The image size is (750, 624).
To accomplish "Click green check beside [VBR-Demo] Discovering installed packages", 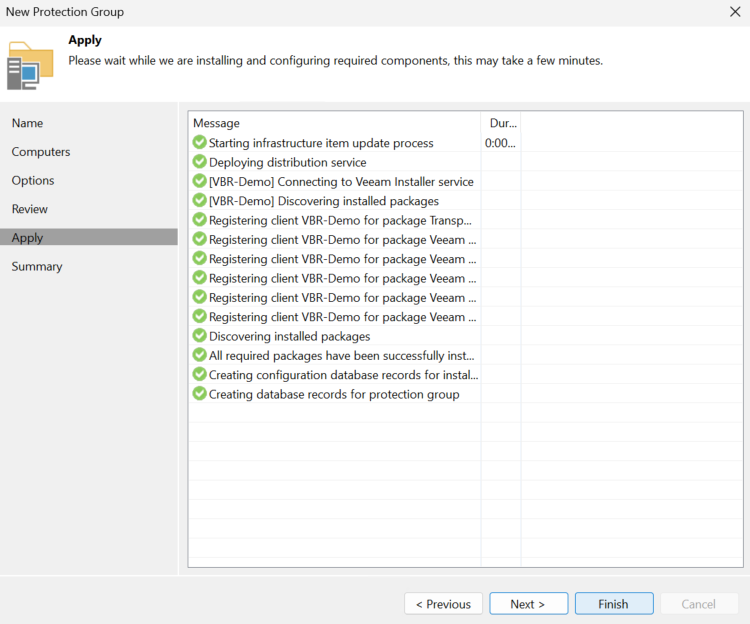I will coord(199,200).
